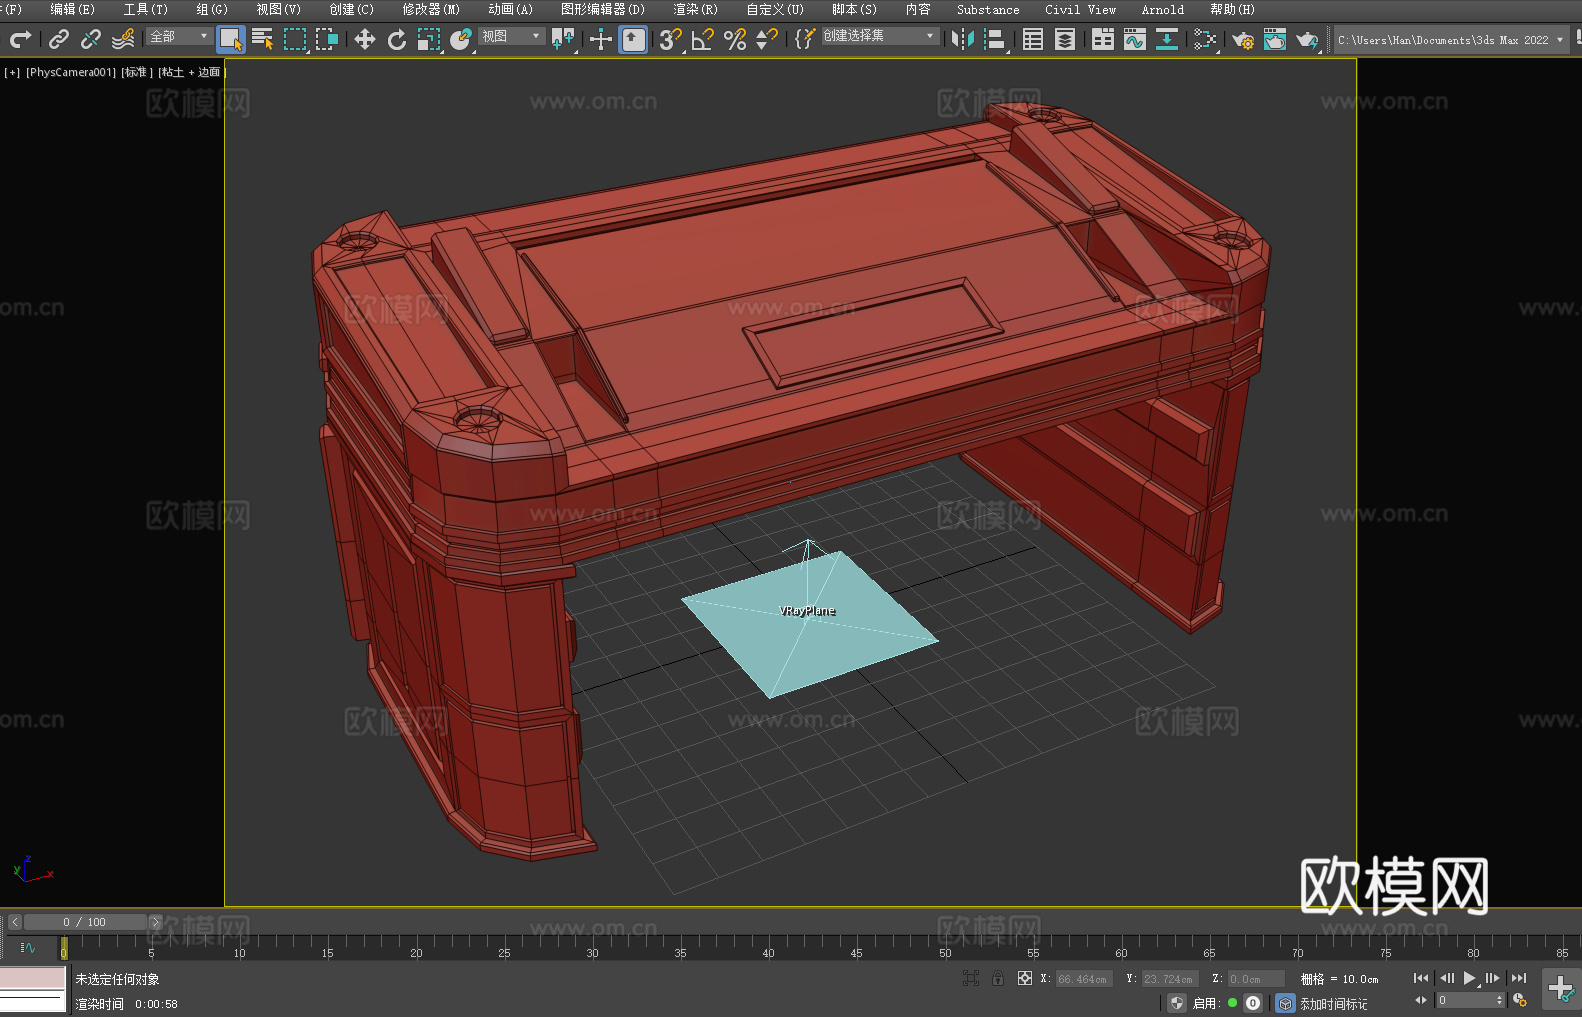Click the PhysCamera001 viewport label
Image resolution: width=1582 pixels, height=1017 pixels.
[x=70, y=72]
